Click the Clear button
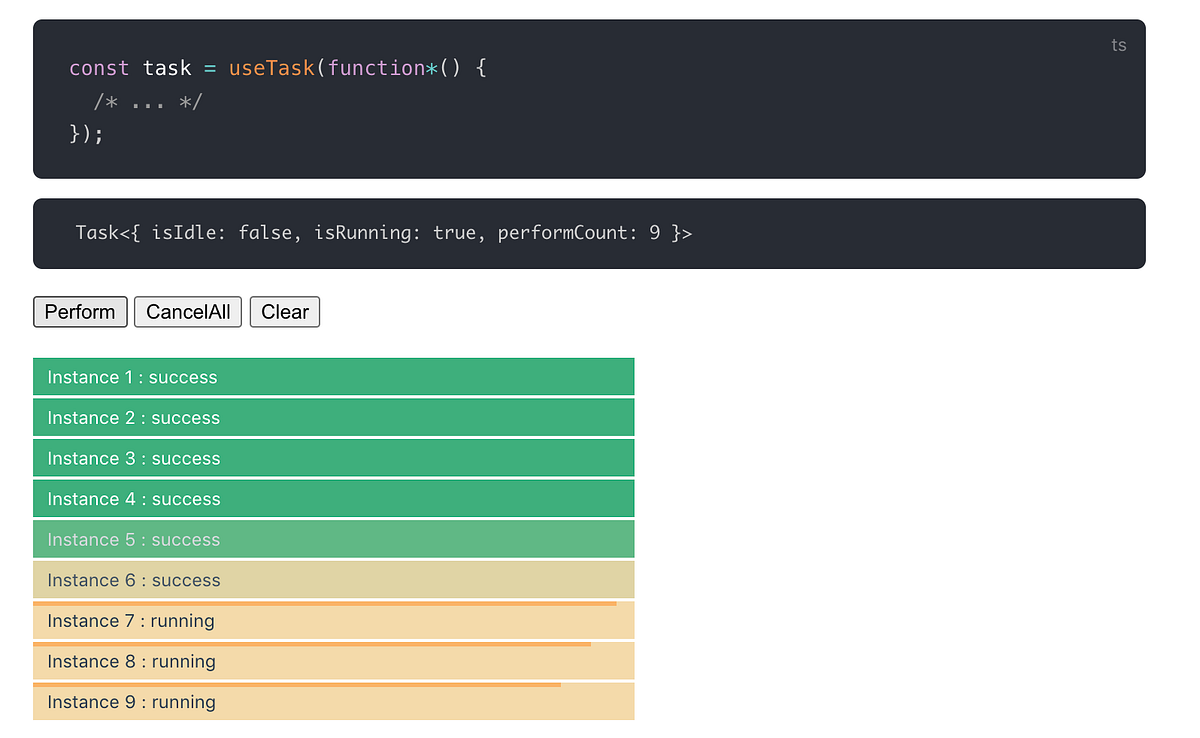 (x=285, y=311)
